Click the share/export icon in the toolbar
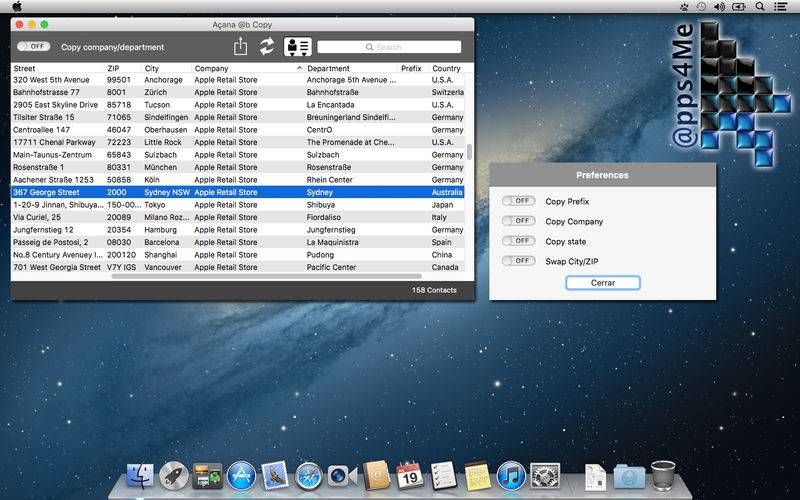Viewport: 800px width, 500px height. [x=240, y=46]
